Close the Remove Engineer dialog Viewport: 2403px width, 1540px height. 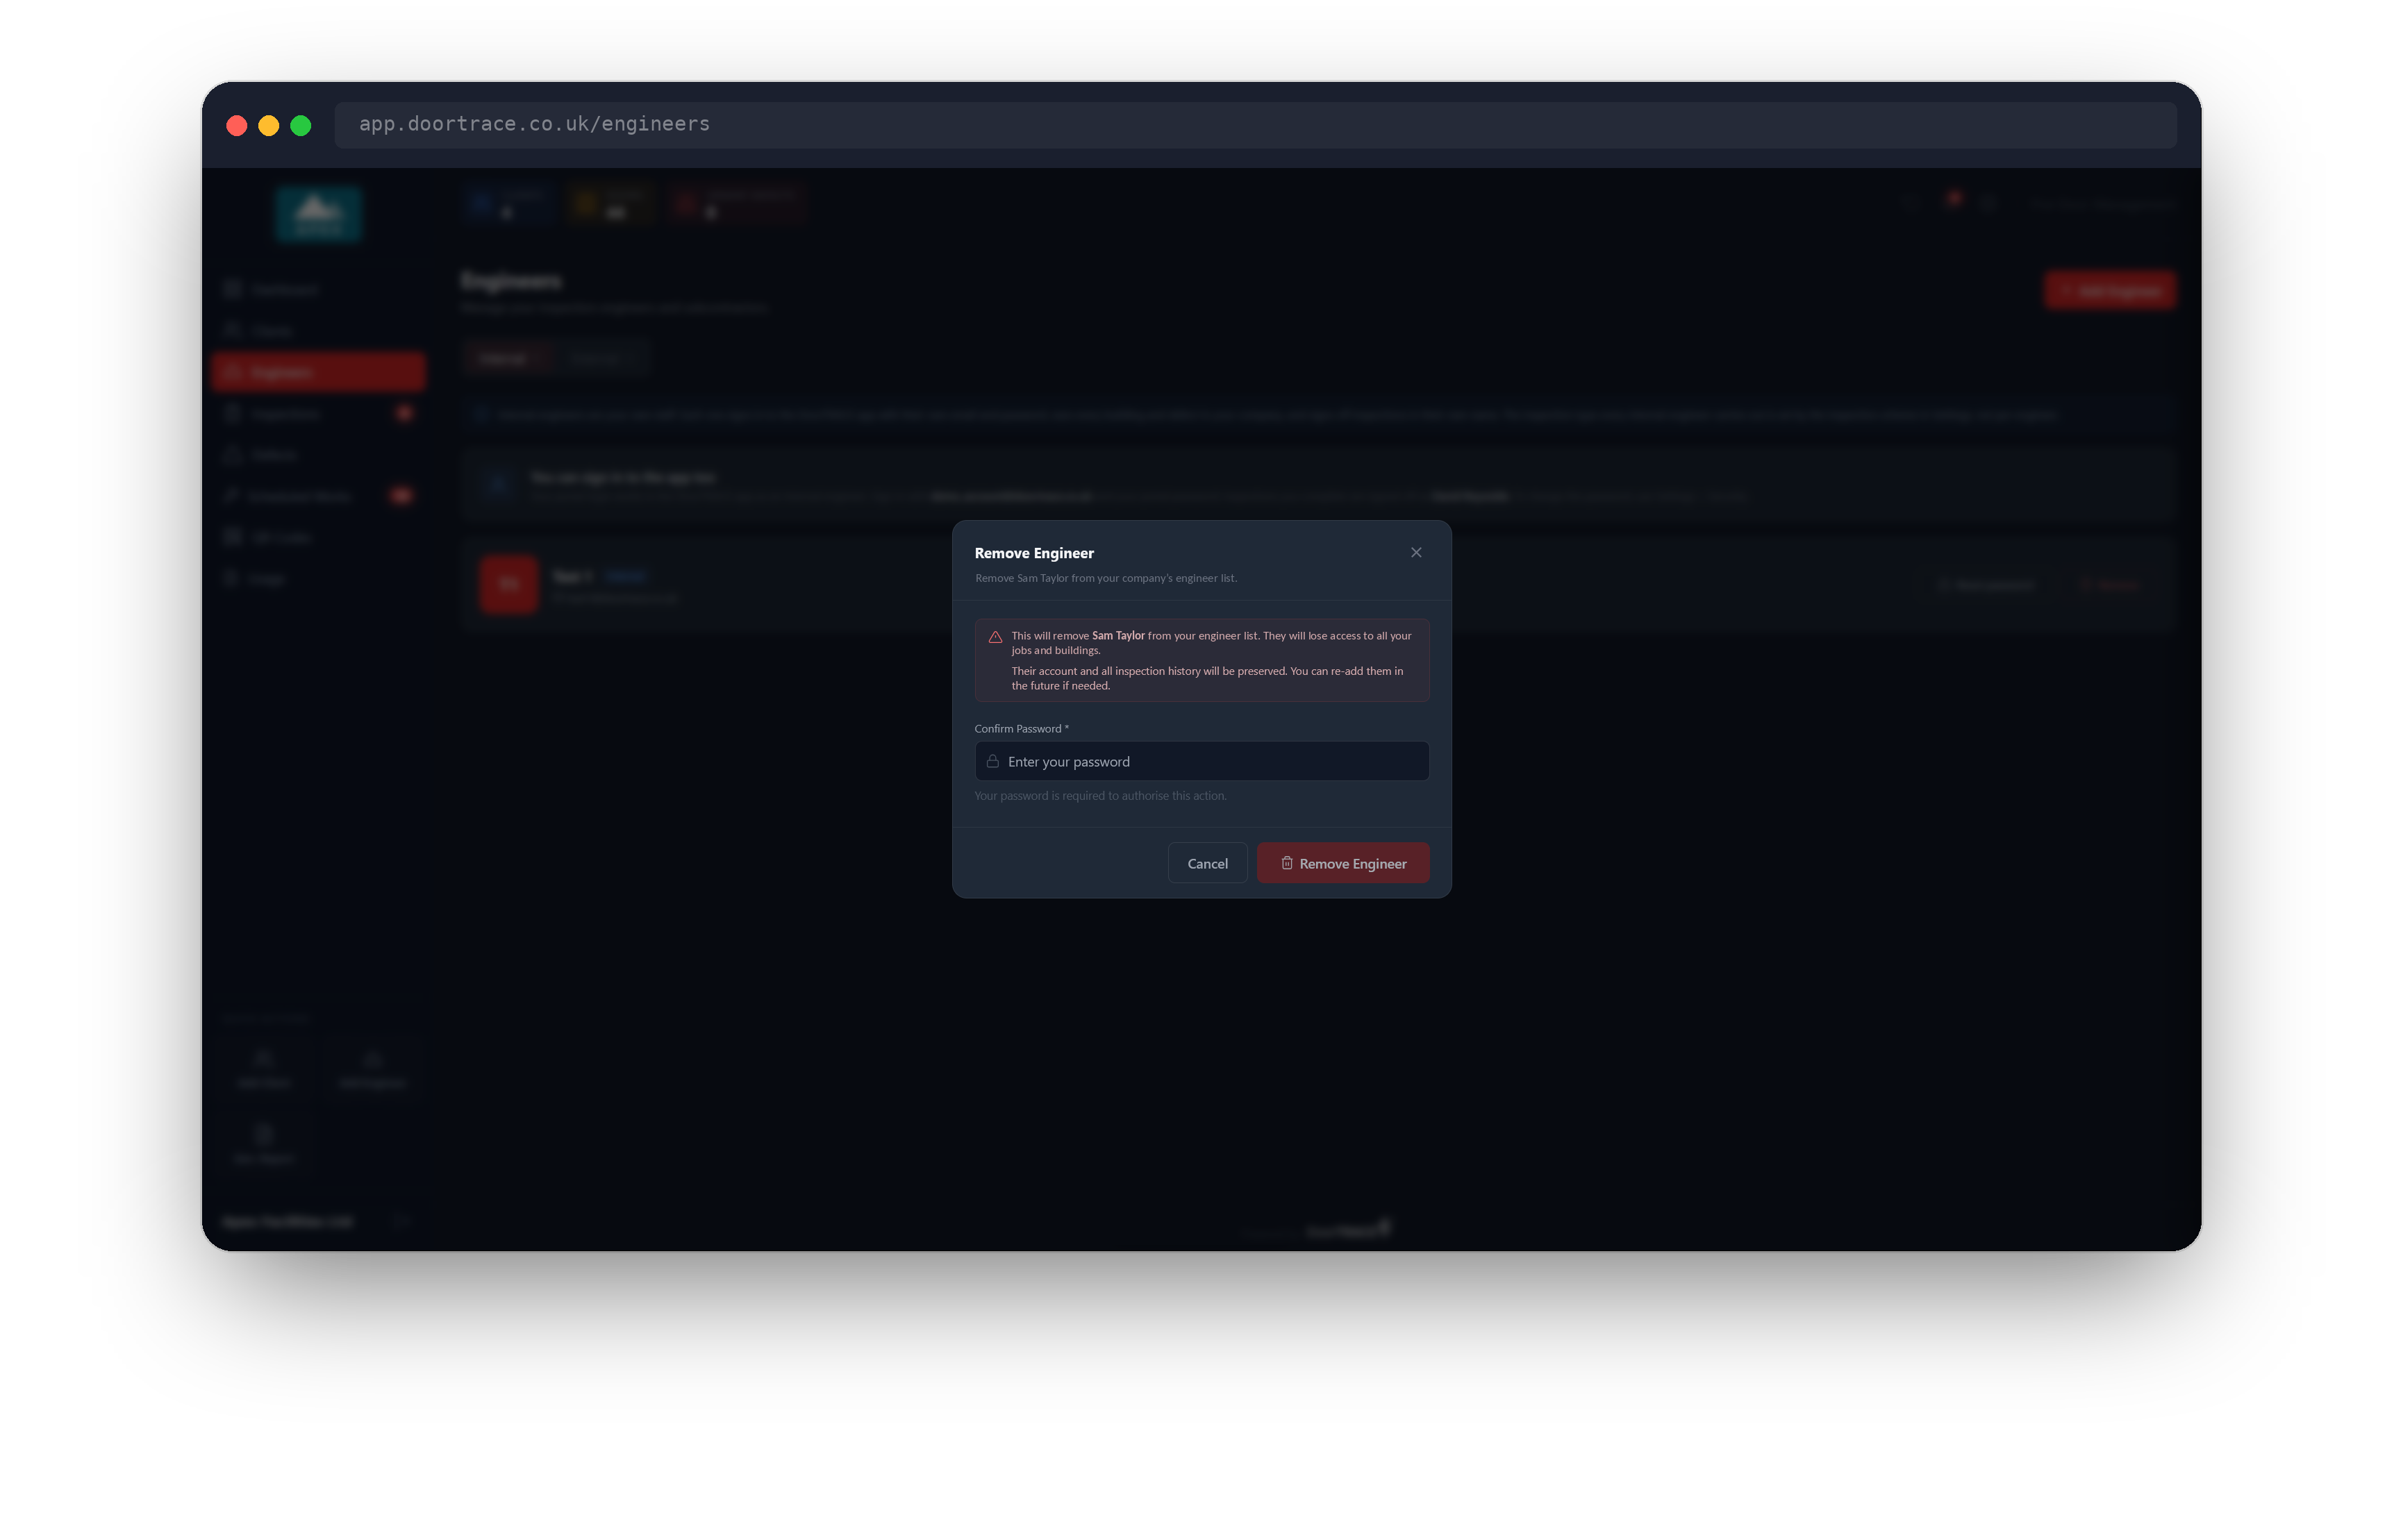pos(1416,552)
